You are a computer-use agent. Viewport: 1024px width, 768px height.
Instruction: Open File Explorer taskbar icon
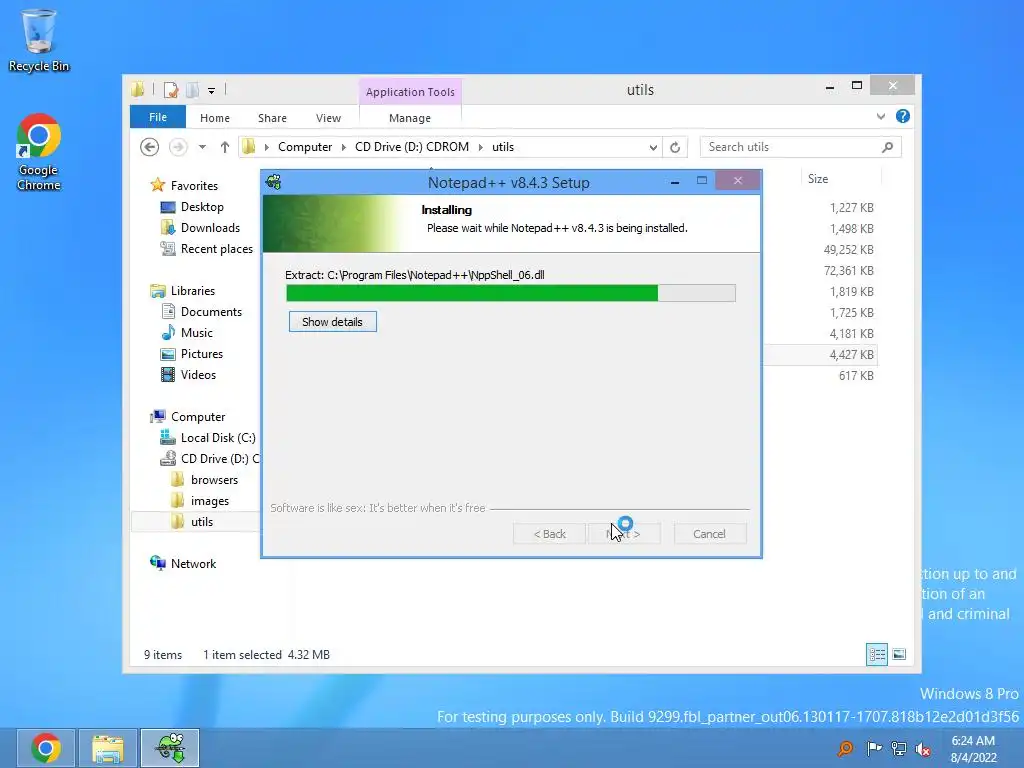(108, 748)
